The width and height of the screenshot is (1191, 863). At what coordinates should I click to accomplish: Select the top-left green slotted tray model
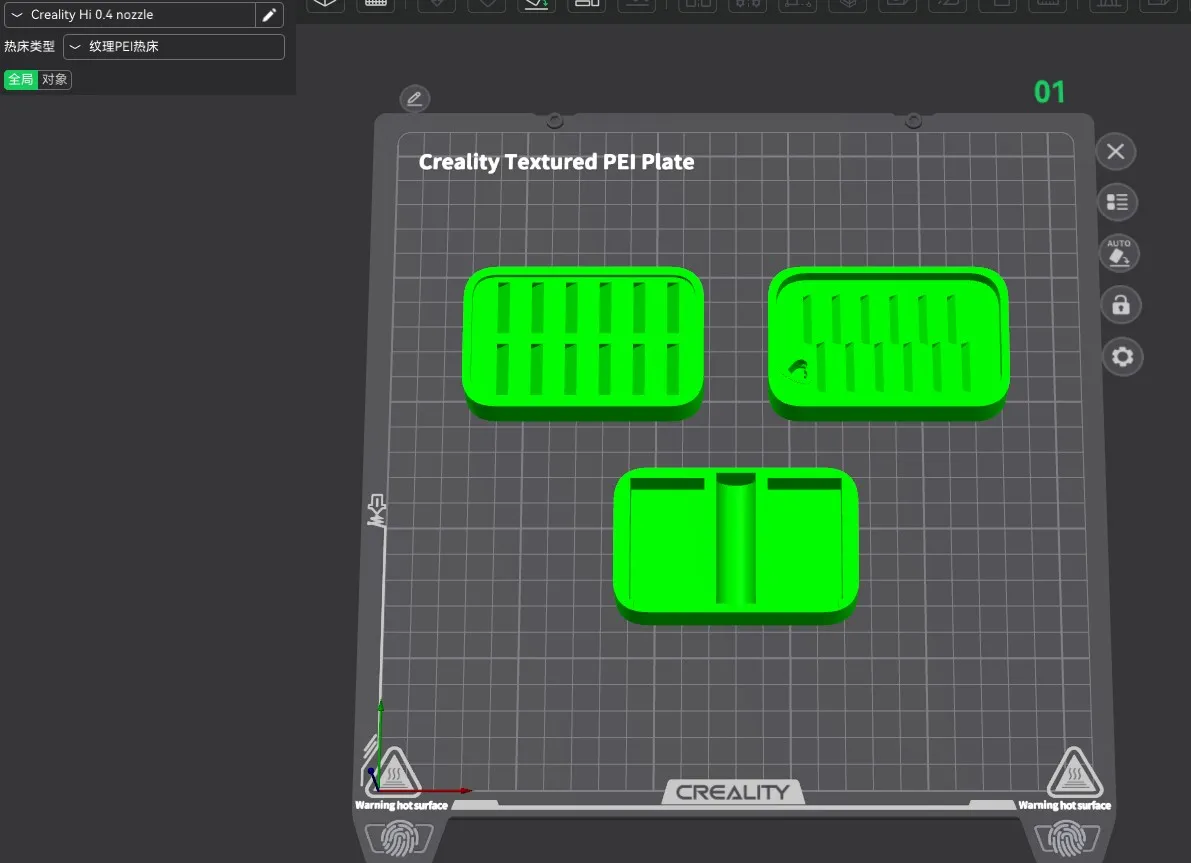click(x=583, y=343)
